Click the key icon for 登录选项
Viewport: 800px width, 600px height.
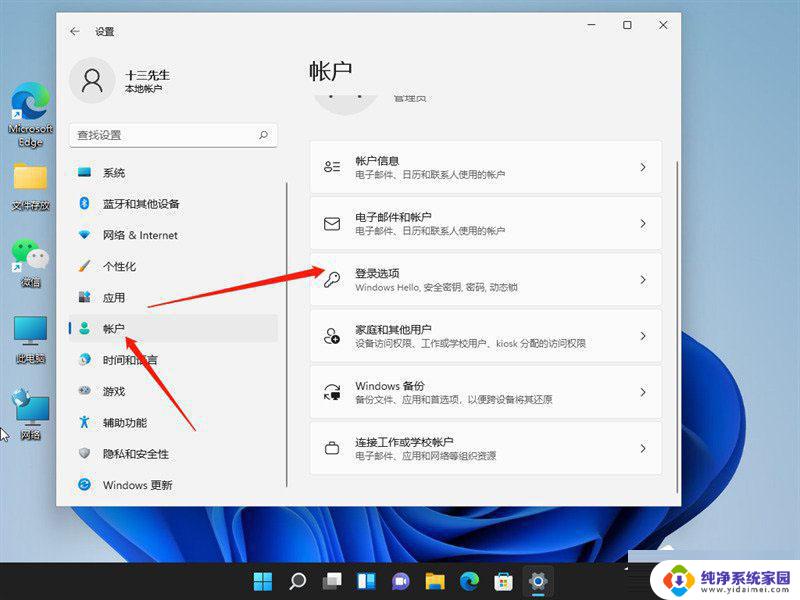coord(332,280)
